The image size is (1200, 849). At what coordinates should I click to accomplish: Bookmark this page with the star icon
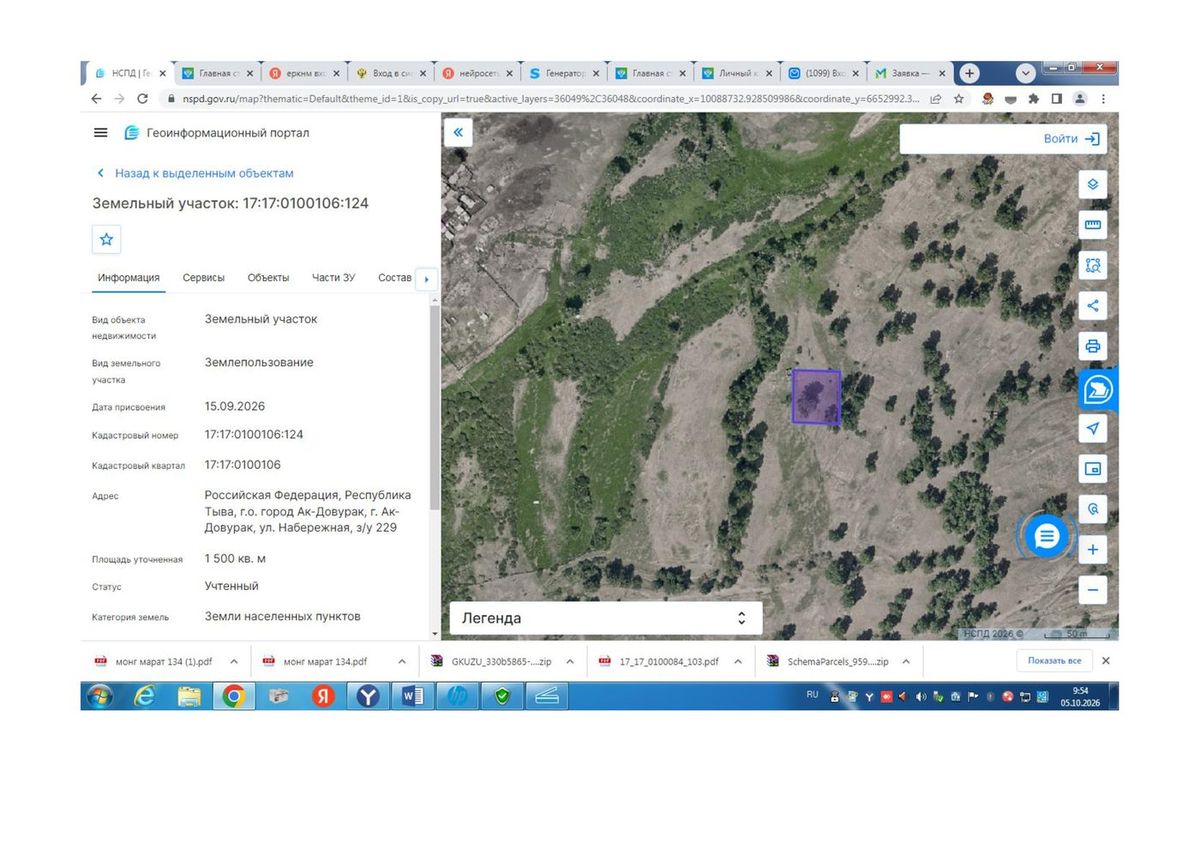(959, 99)
